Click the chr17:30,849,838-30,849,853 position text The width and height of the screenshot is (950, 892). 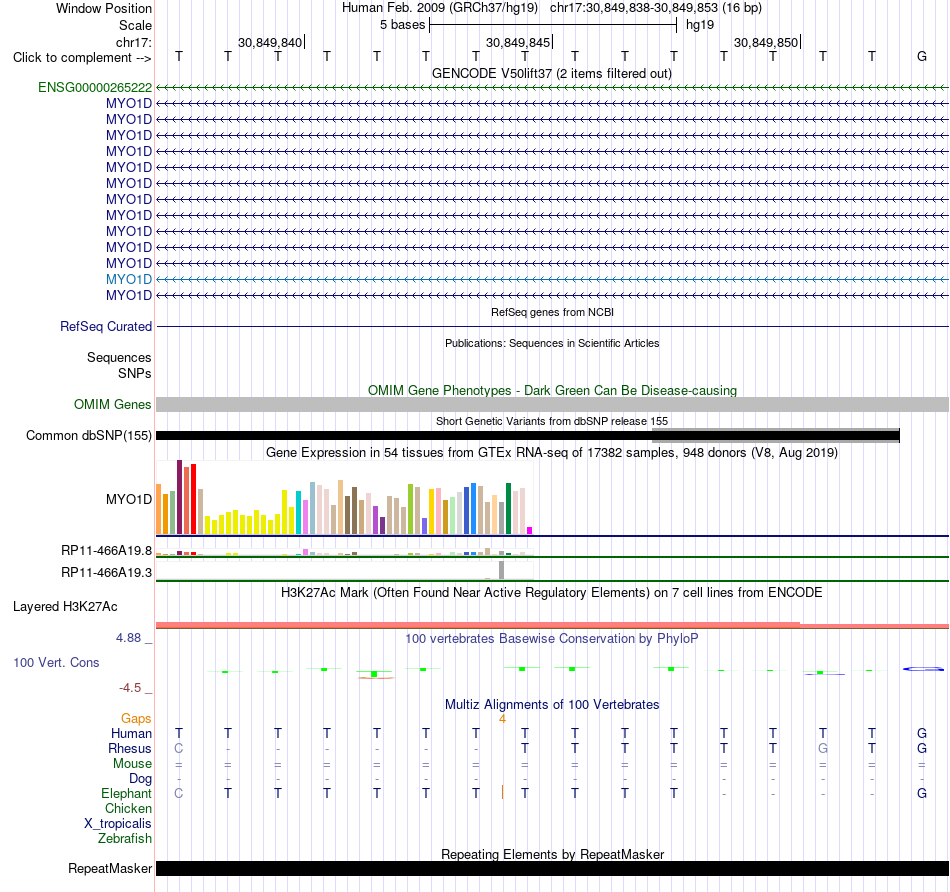tap(634, 8)
